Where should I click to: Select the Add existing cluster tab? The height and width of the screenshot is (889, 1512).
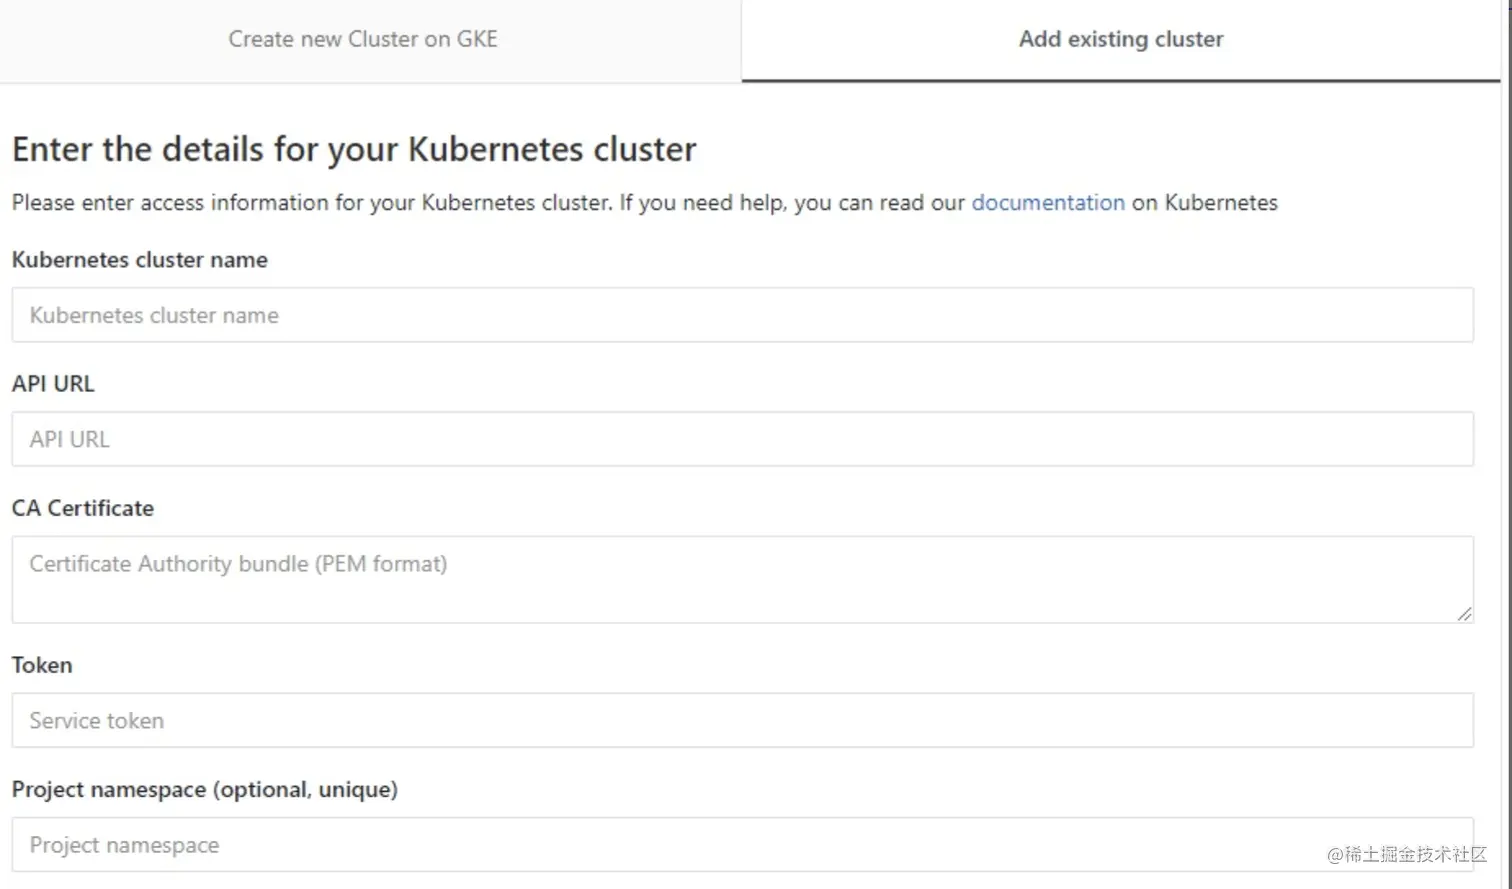click(x=1120, y=39)
